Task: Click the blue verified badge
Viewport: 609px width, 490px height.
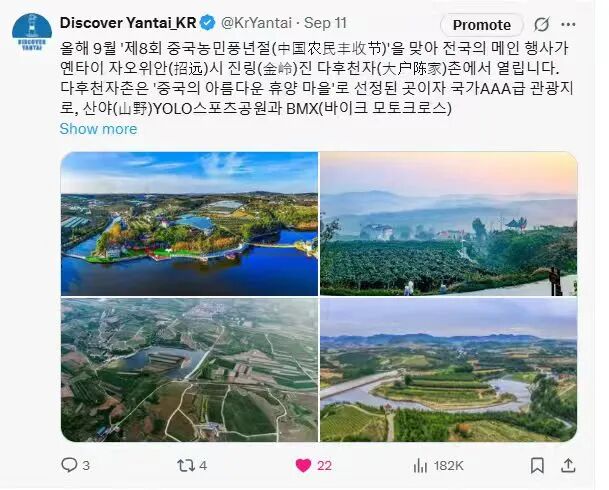Action: (207, 23)
